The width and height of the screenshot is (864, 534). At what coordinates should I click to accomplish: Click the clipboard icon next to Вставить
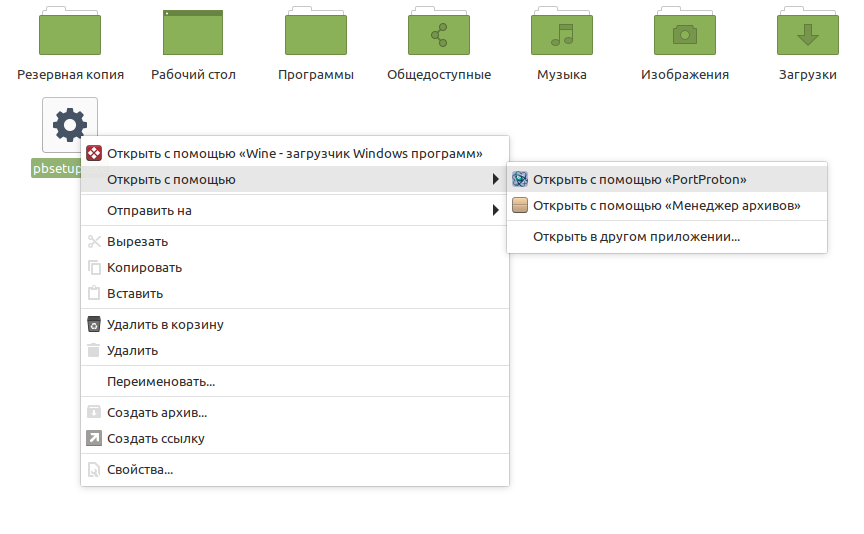94,293
